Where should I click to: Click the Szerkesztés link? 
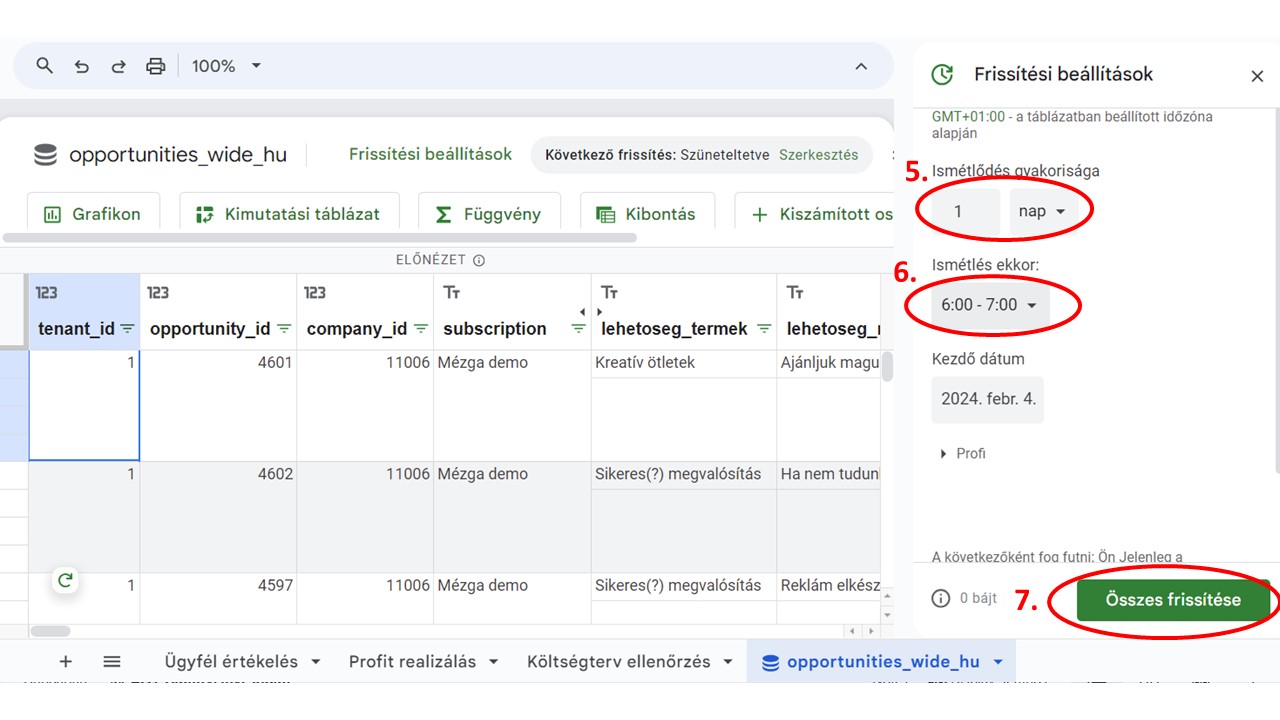click(x=818, y=155)
